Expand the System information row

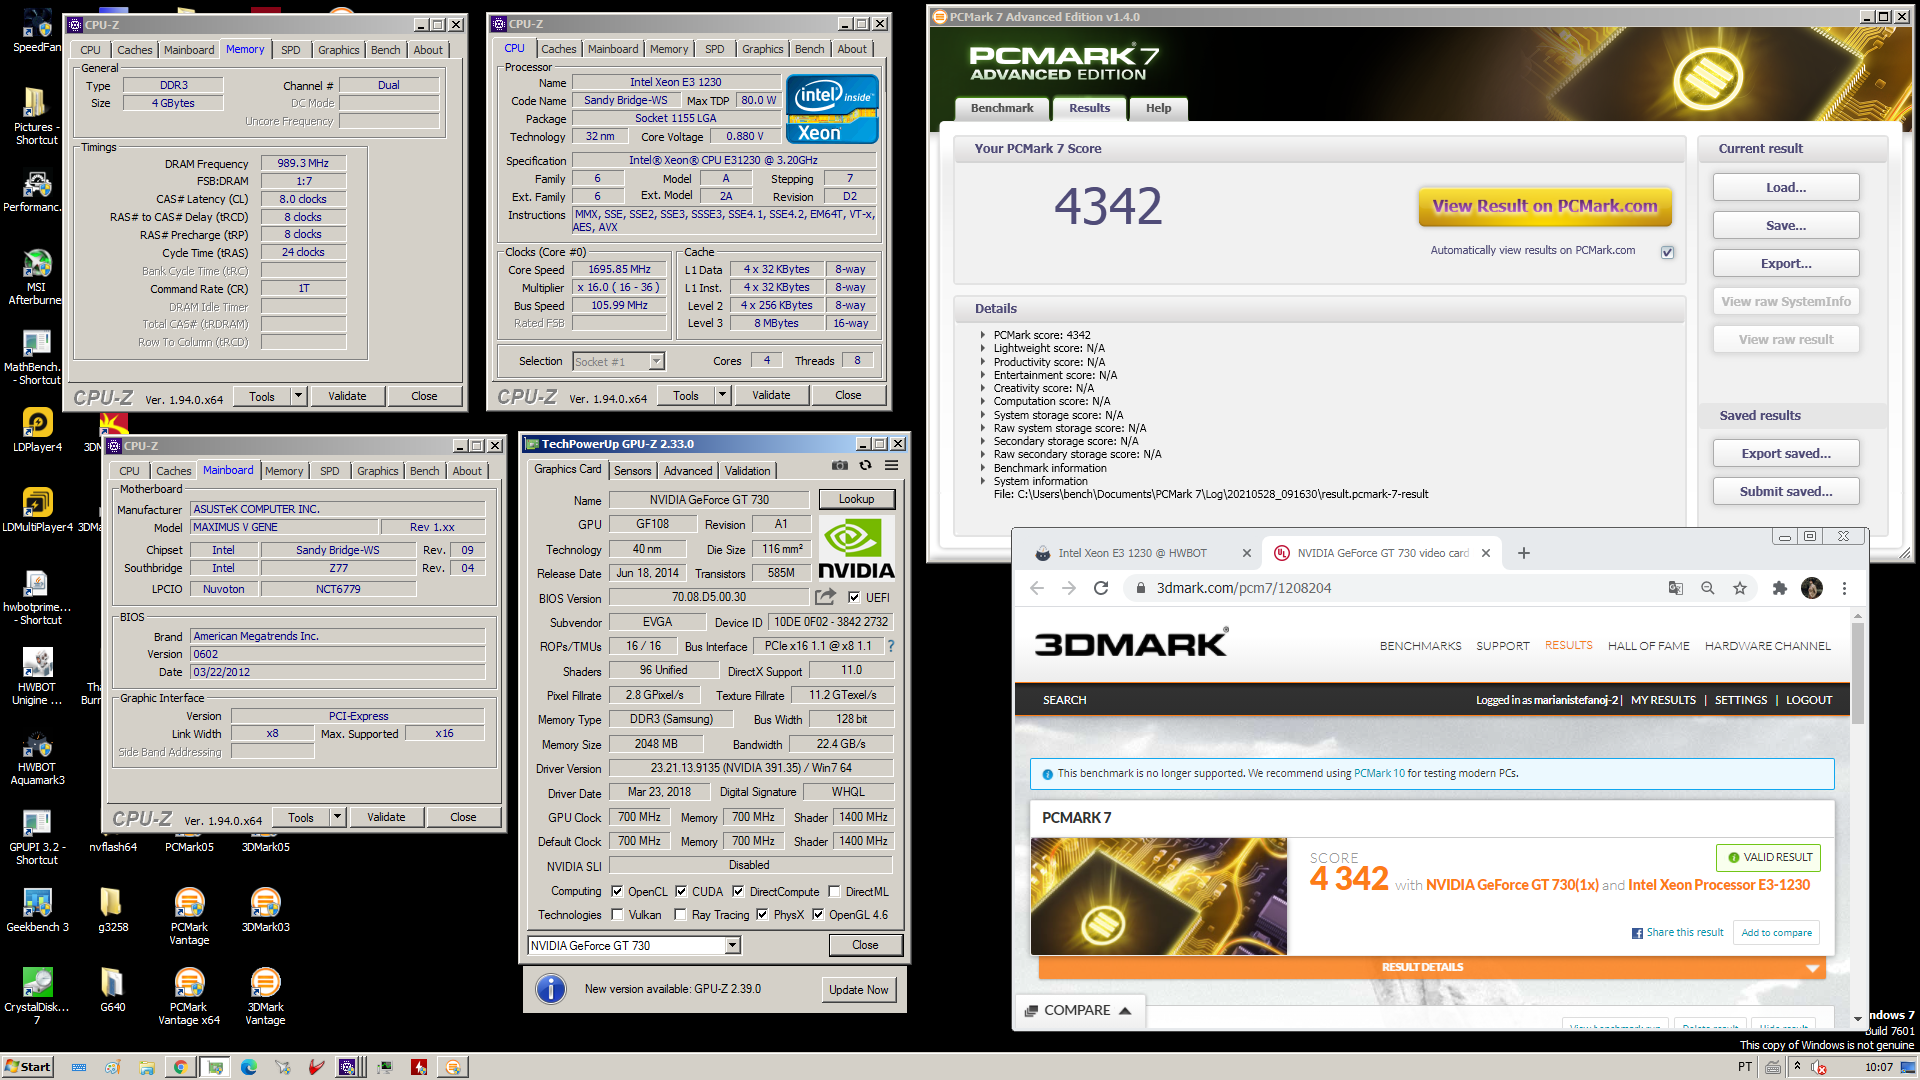tap(983, 481)
